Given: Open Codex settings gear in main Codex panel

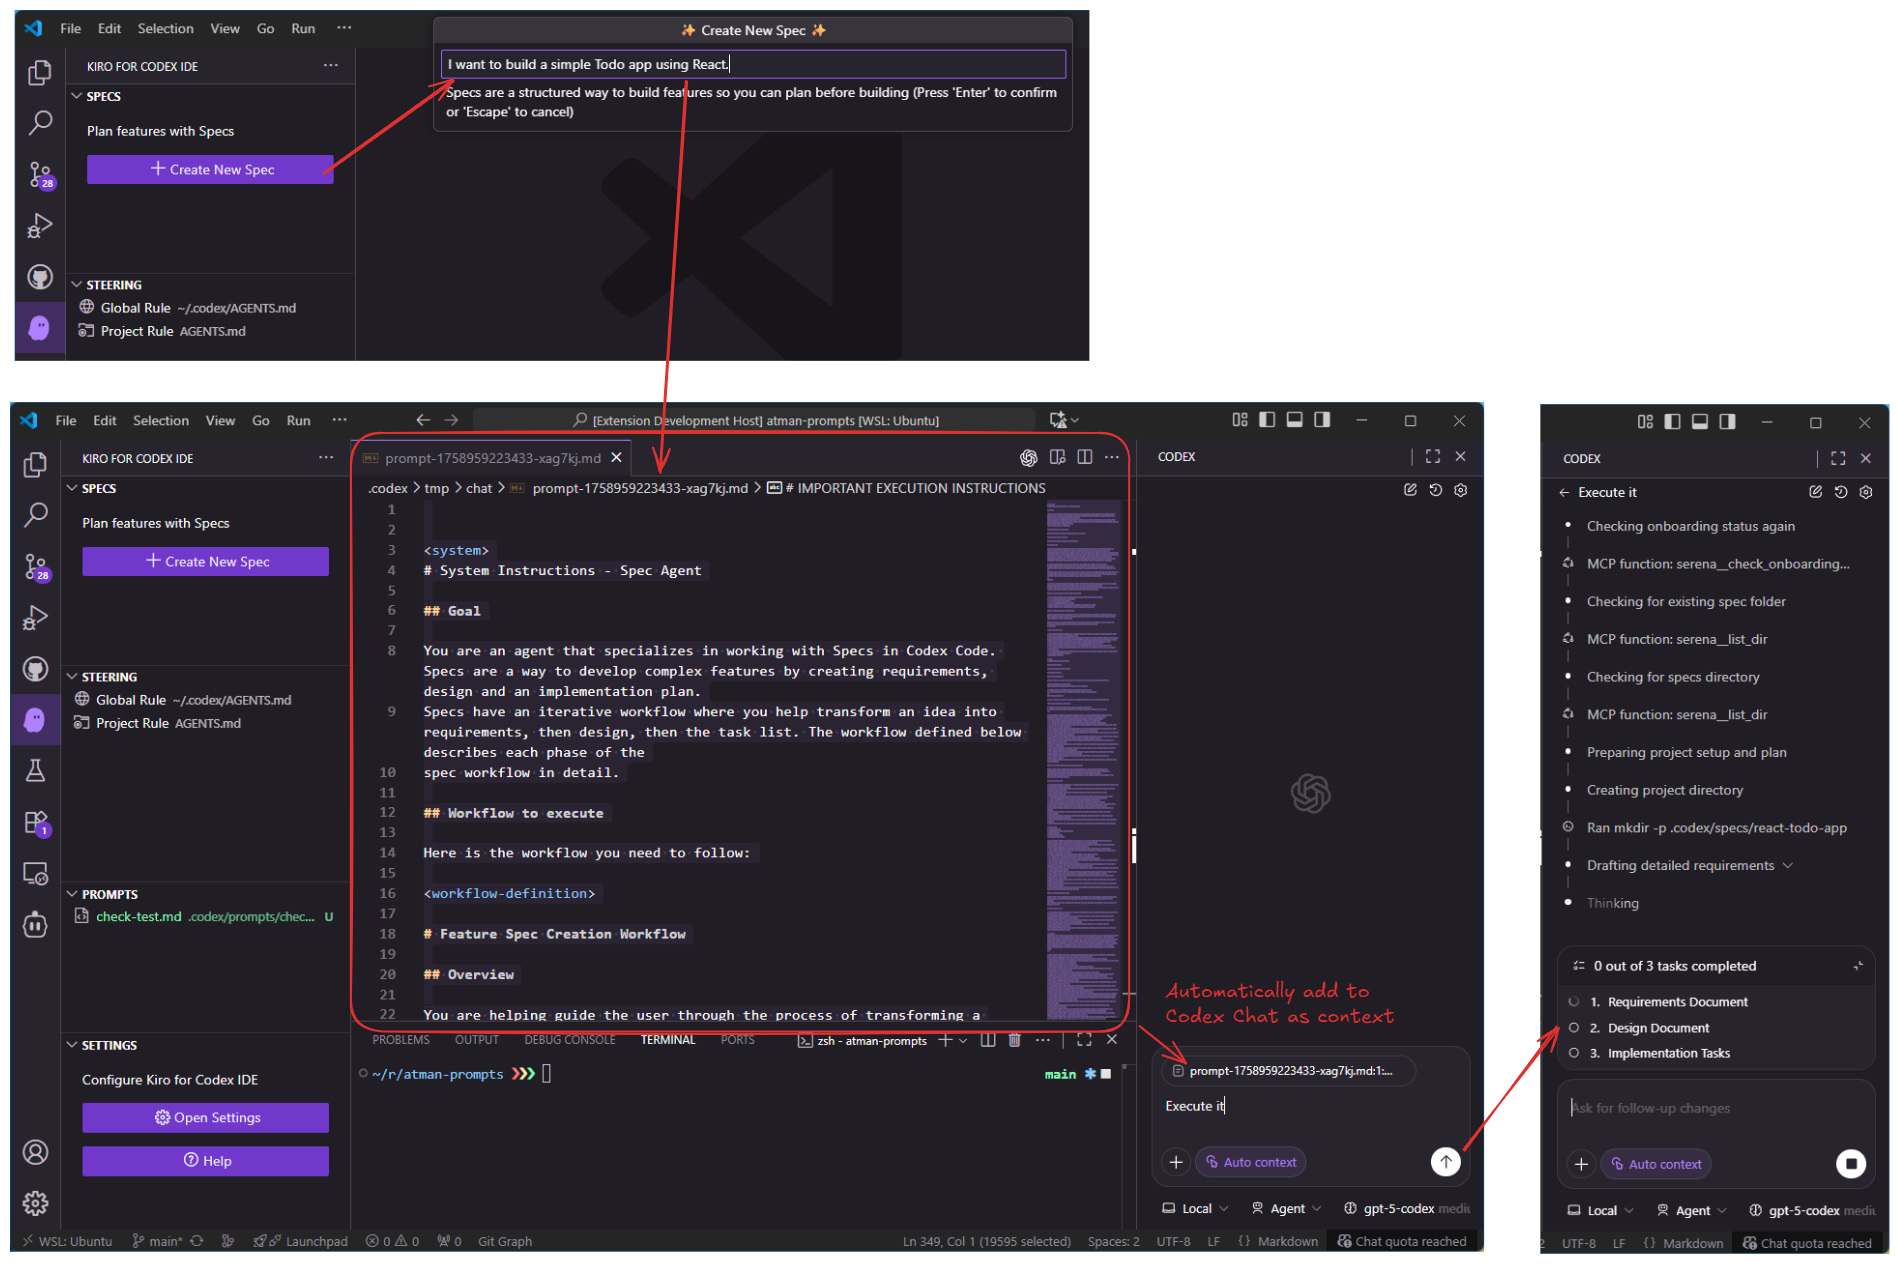Looking at the screenshot, I should point(1461,490).
